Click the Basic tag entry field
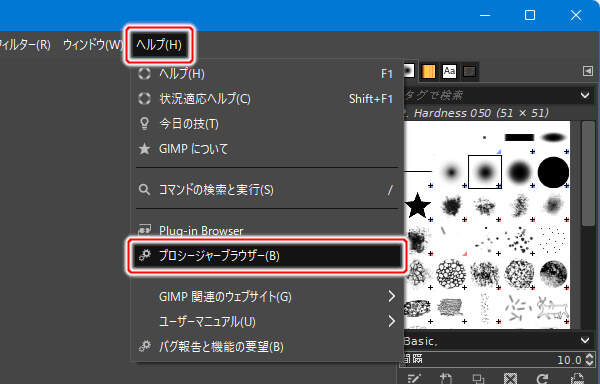Screen dimensions: 600x384 (490, 340)
